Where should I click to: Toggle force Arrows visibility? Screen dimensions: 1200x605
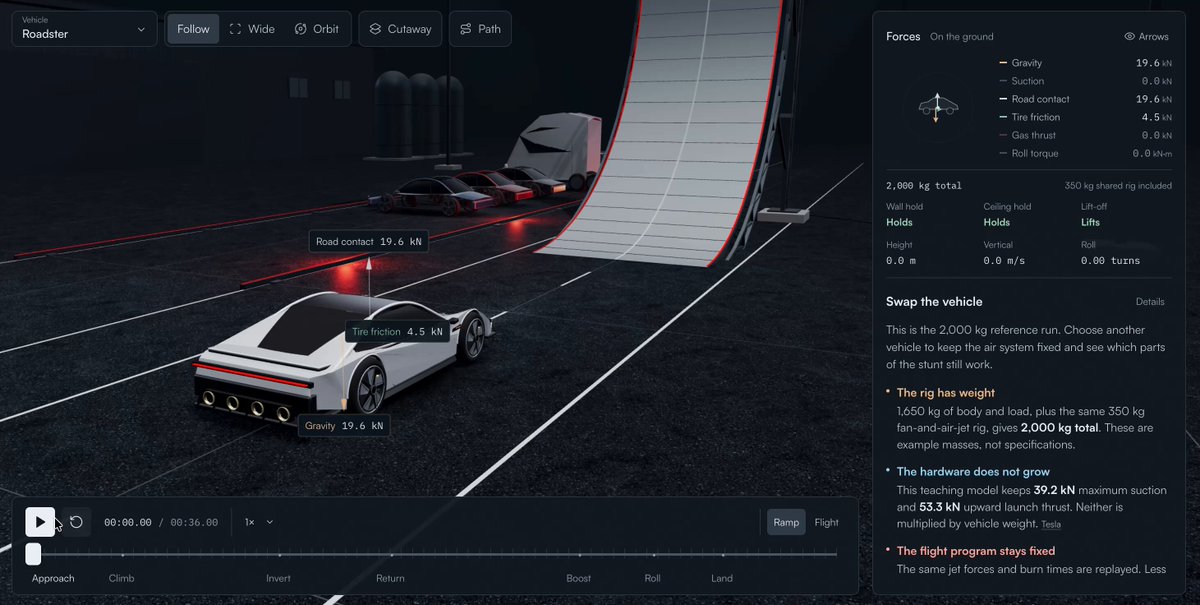(1146, 37)
